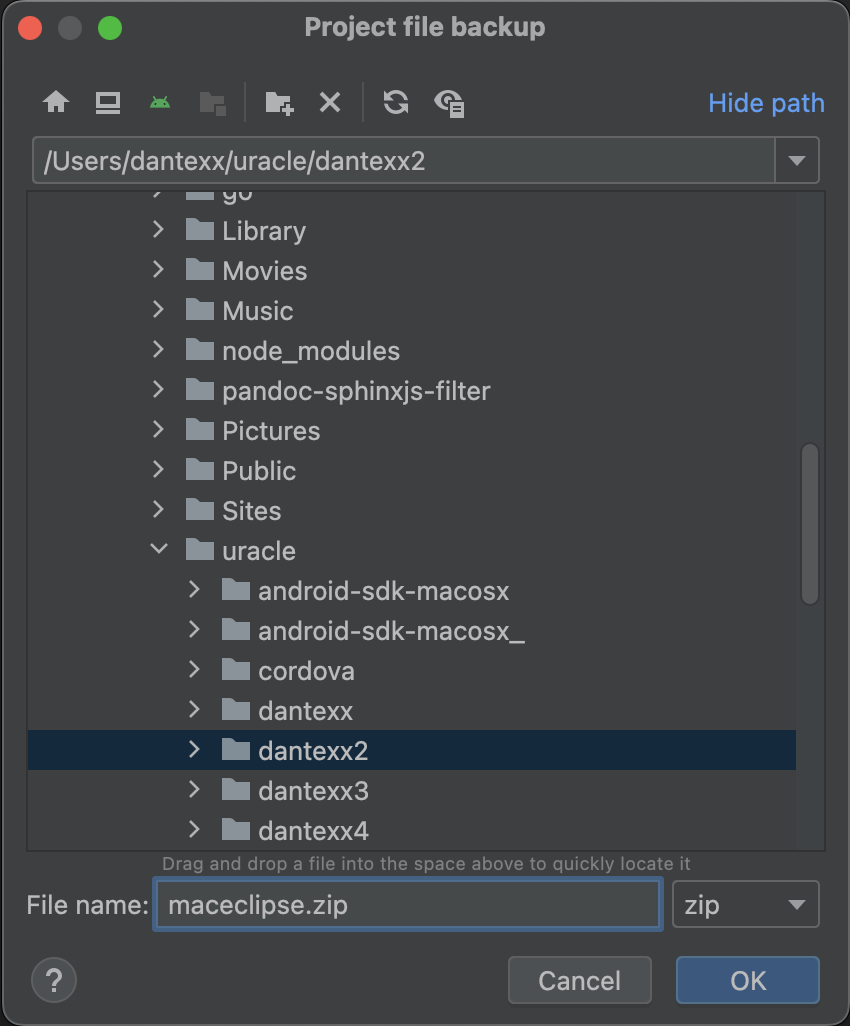Image resolution: width=850 pixels, height=1026 pixels.
Task: Select the cordova folder
Action: (305, 671)
